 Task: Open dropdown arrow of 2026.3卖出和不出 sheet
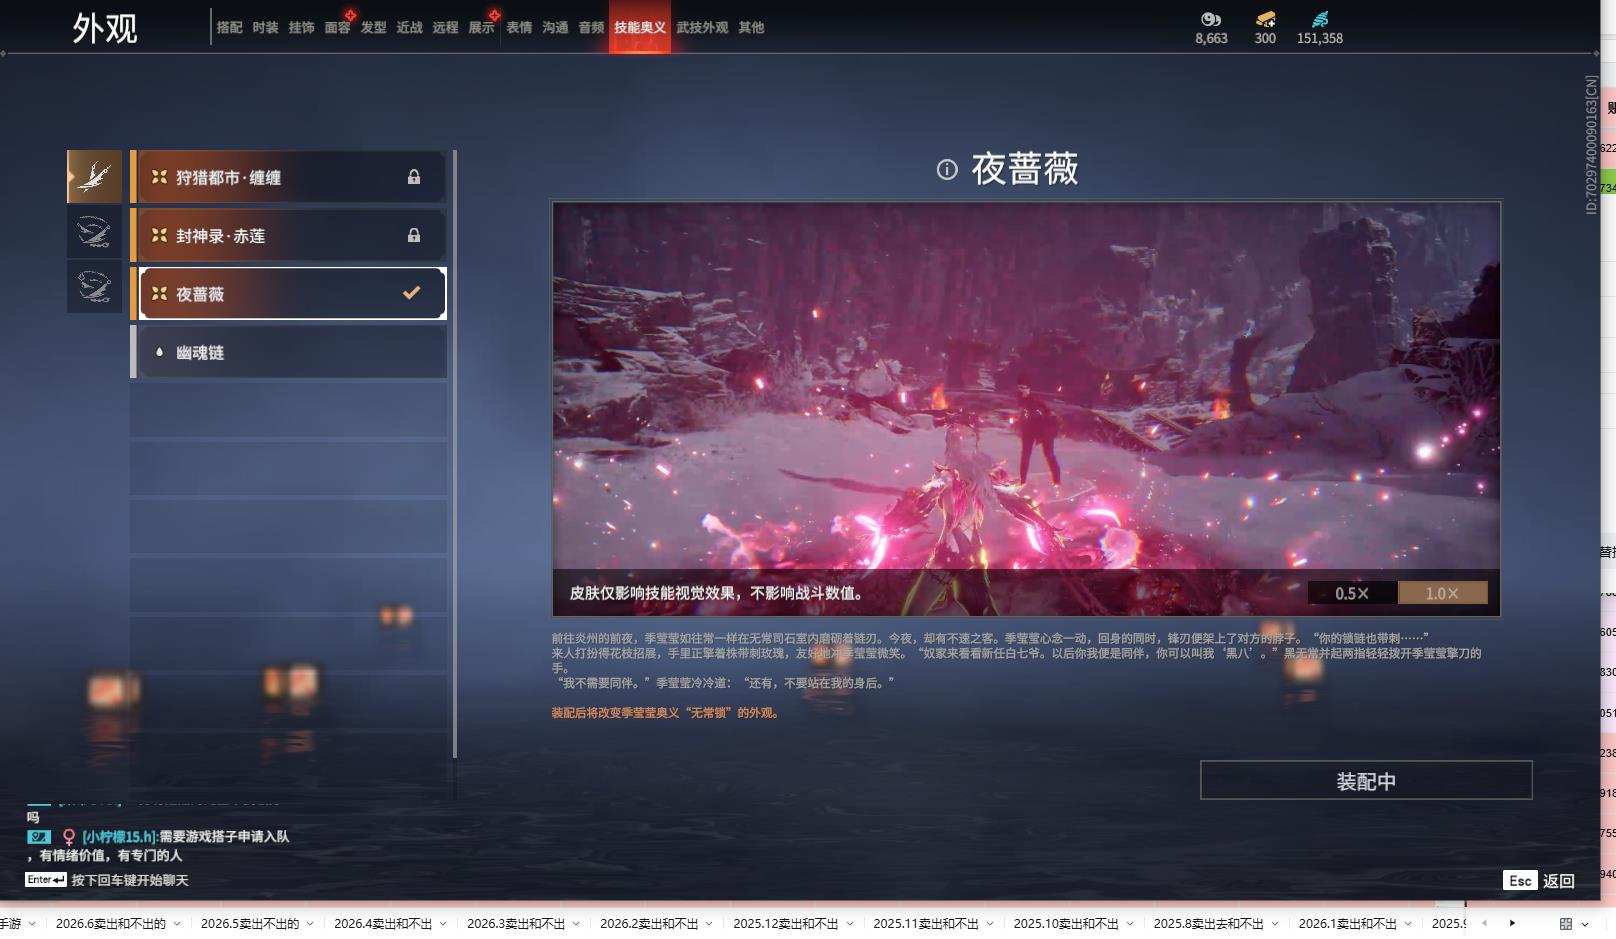tap(576, 924)
